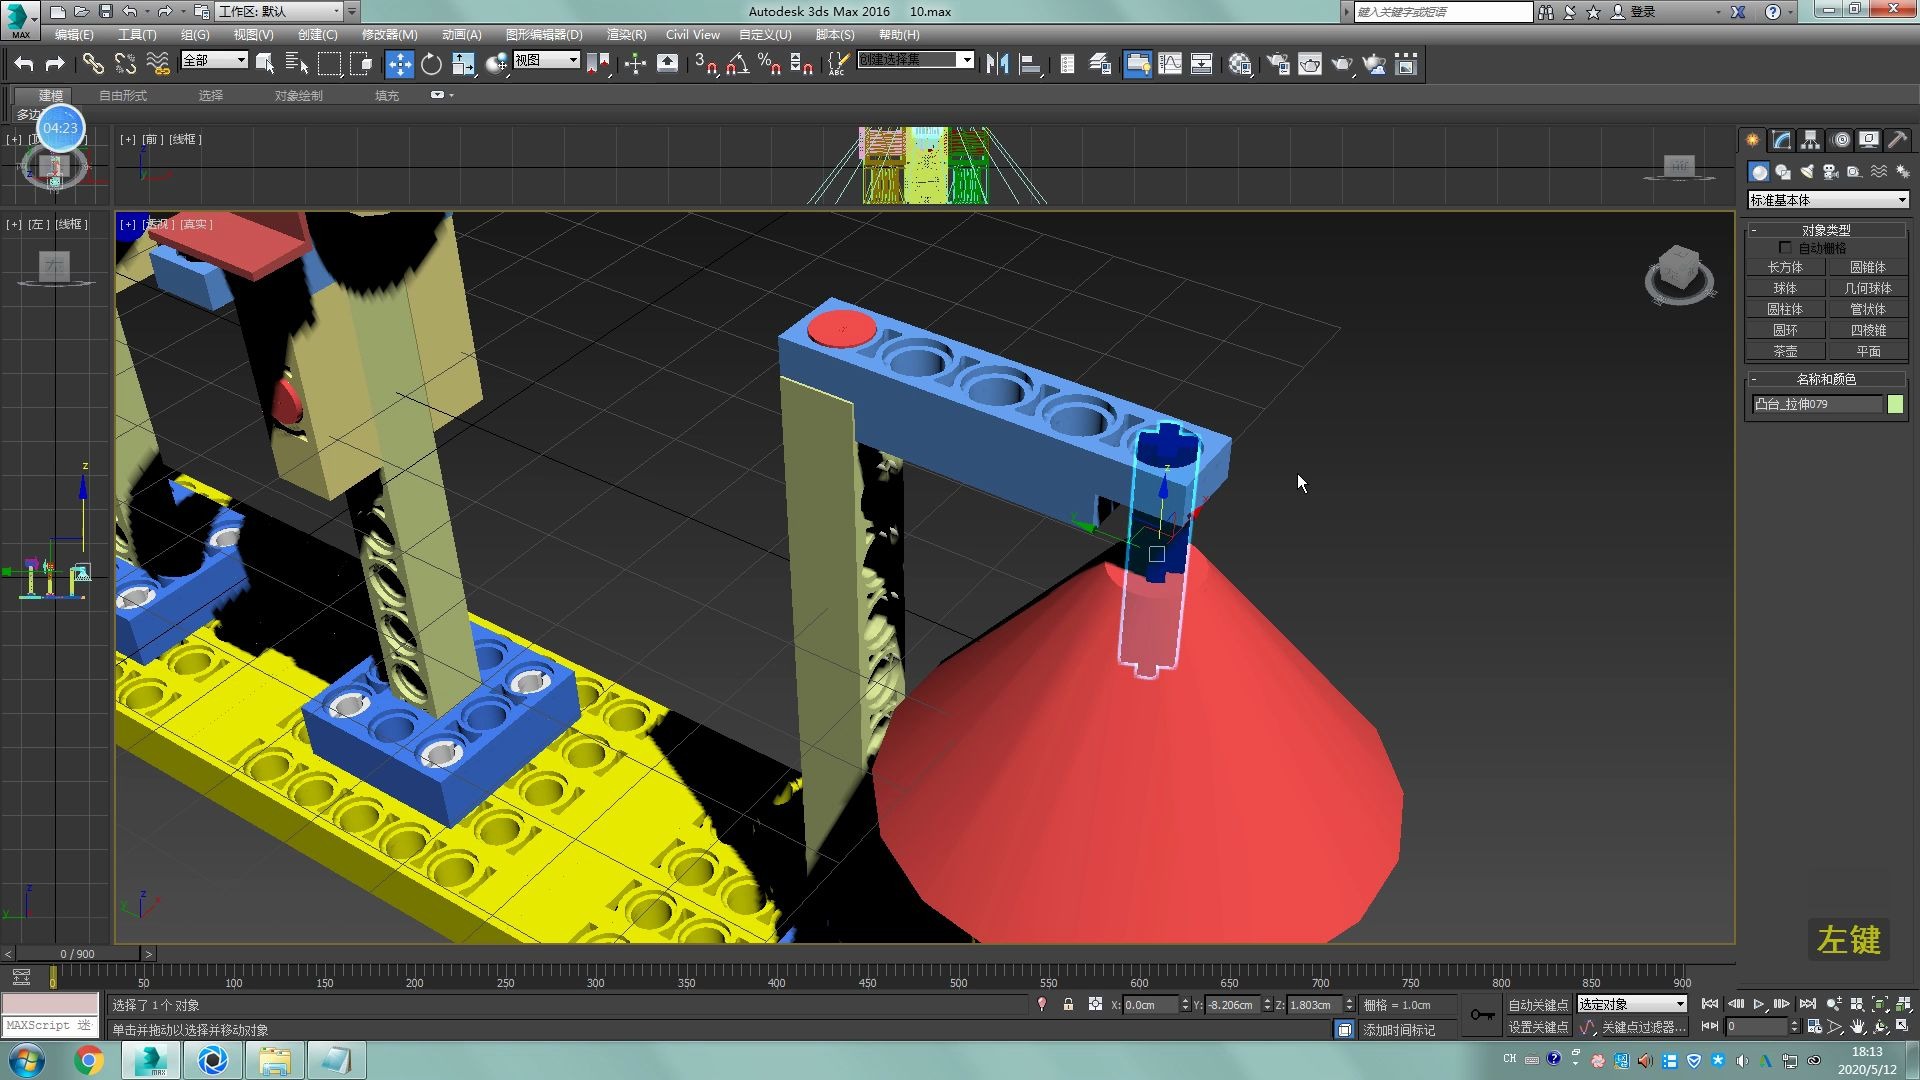
Task: Open the 渲染(R) menu
Action: coord(626,35)
